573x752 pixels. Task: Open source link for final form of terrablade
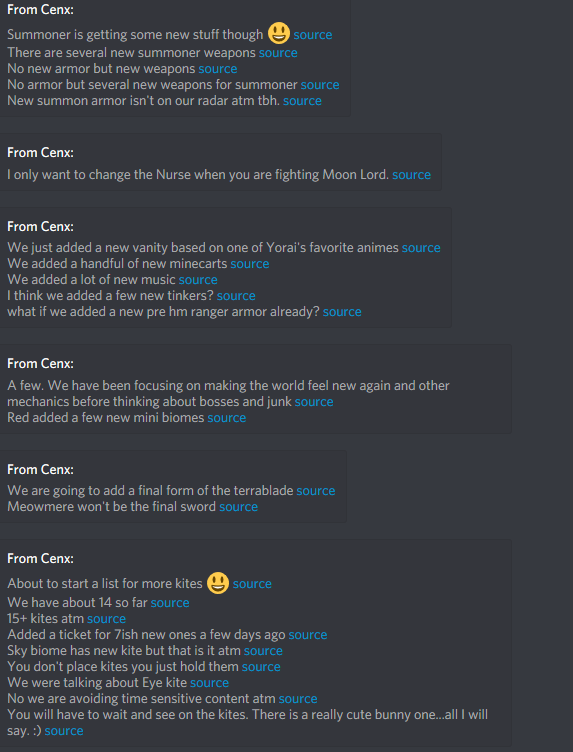[x=316, y=491]
